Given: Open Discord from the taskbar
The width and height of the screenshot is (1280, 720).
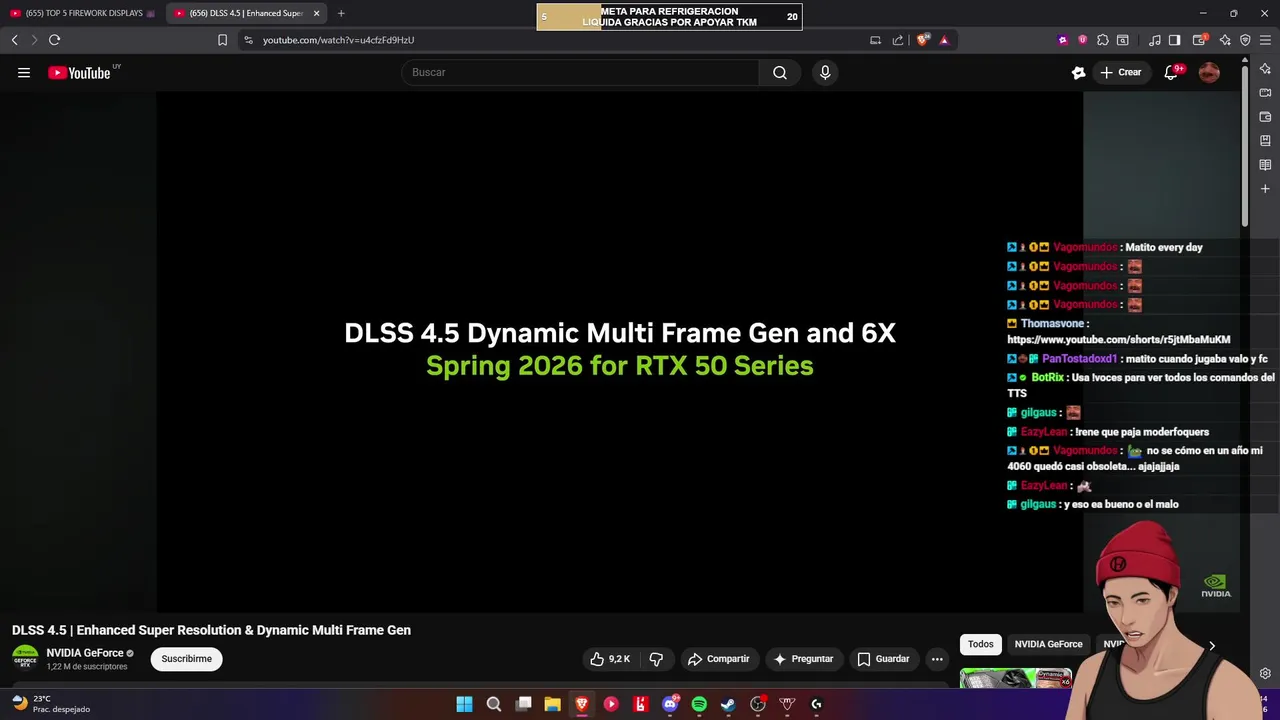Looking at the screenshot, I should coord(670,704).
